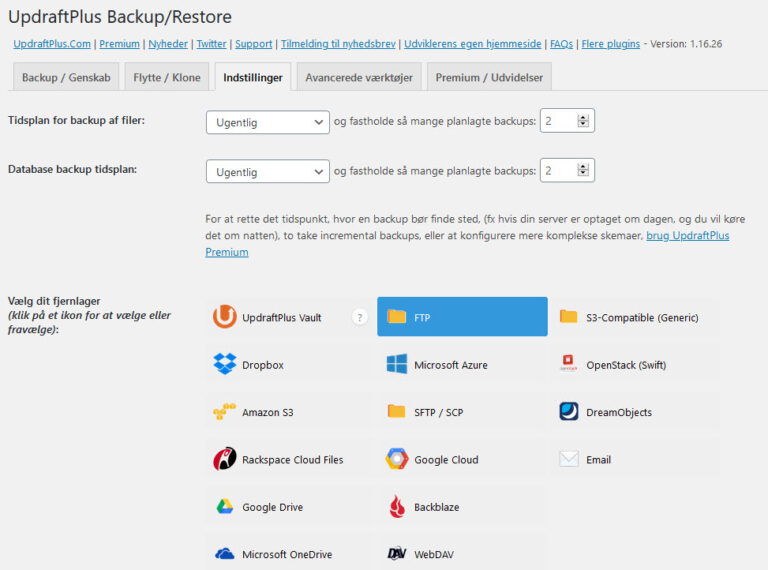768x570 pixels.
Task: Click the Flere plugins link
Action: pos(611,44)
